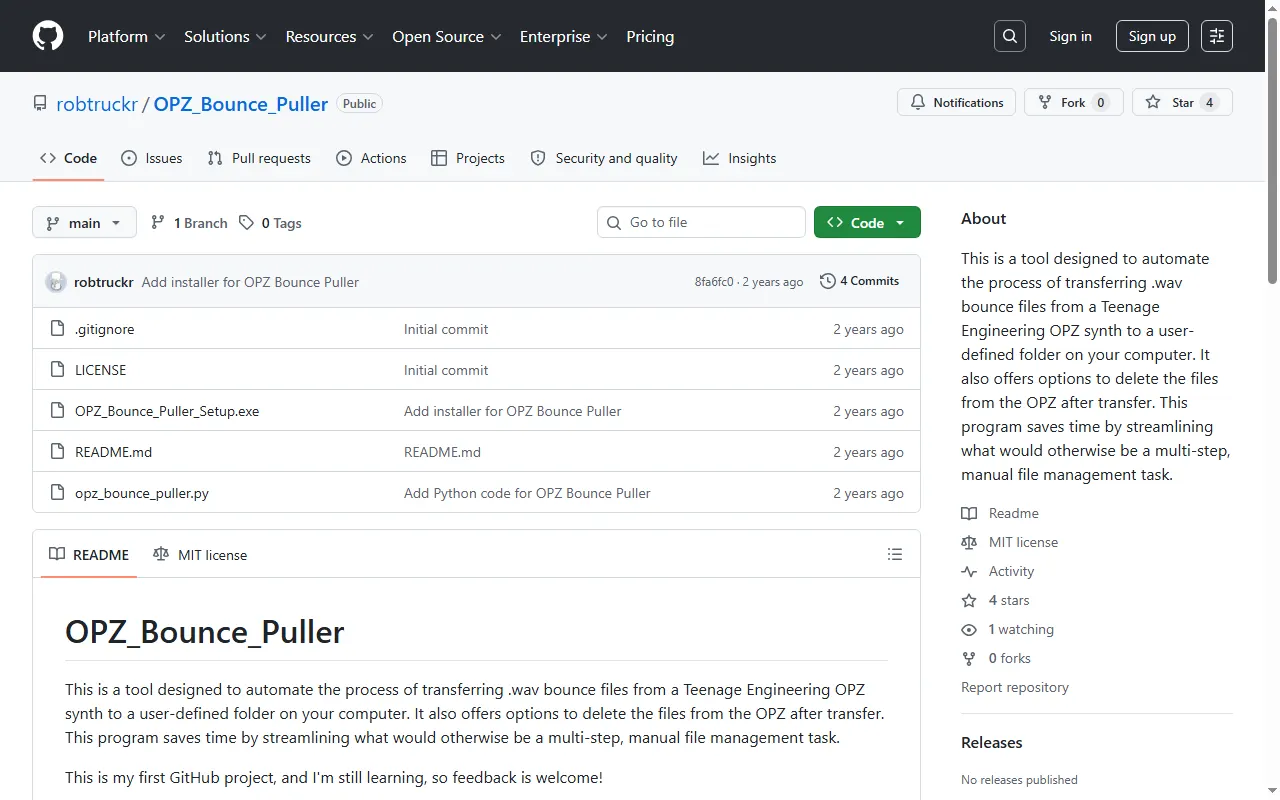Open the .gitignore file name
Image resolution: width=1280 pixels, height=800 pixels.
click(x=104, y=329)
